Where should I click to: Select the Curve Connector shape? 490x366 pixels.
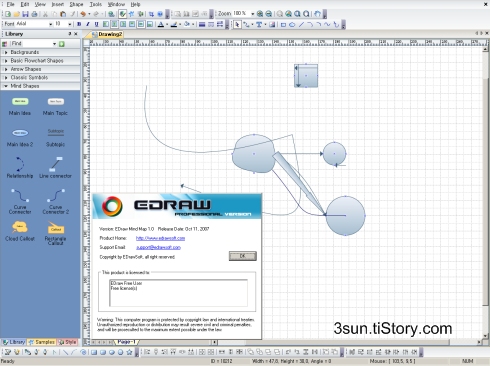pyautogui.click(x=20, y=201)
